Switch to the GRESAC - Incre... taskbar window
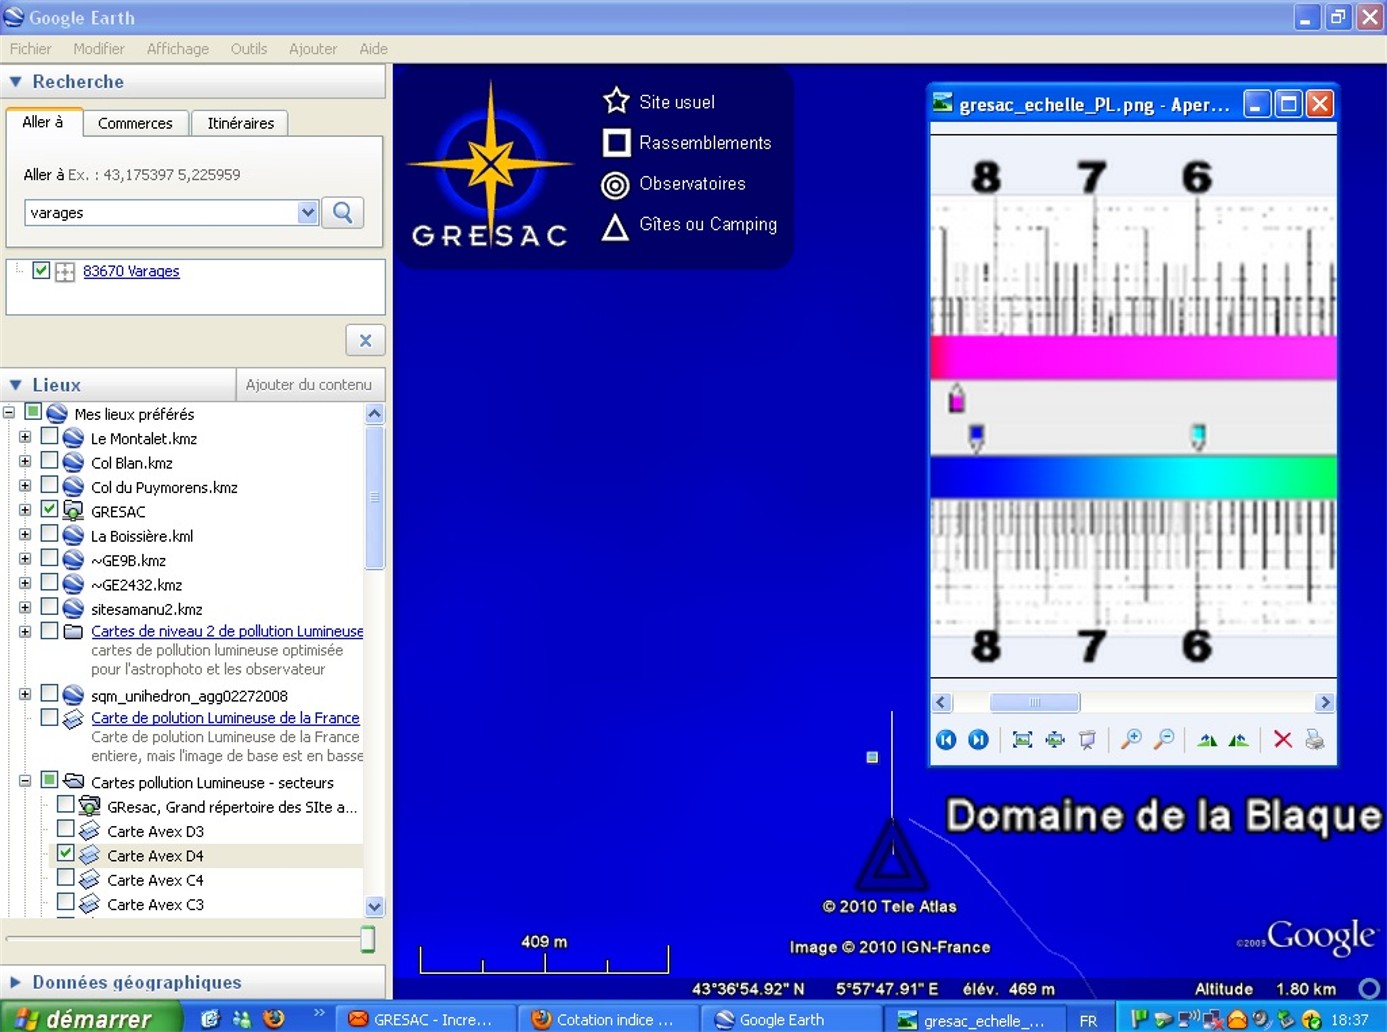Screen dimensions: 1387x1032 click(x=424, y=1019)
